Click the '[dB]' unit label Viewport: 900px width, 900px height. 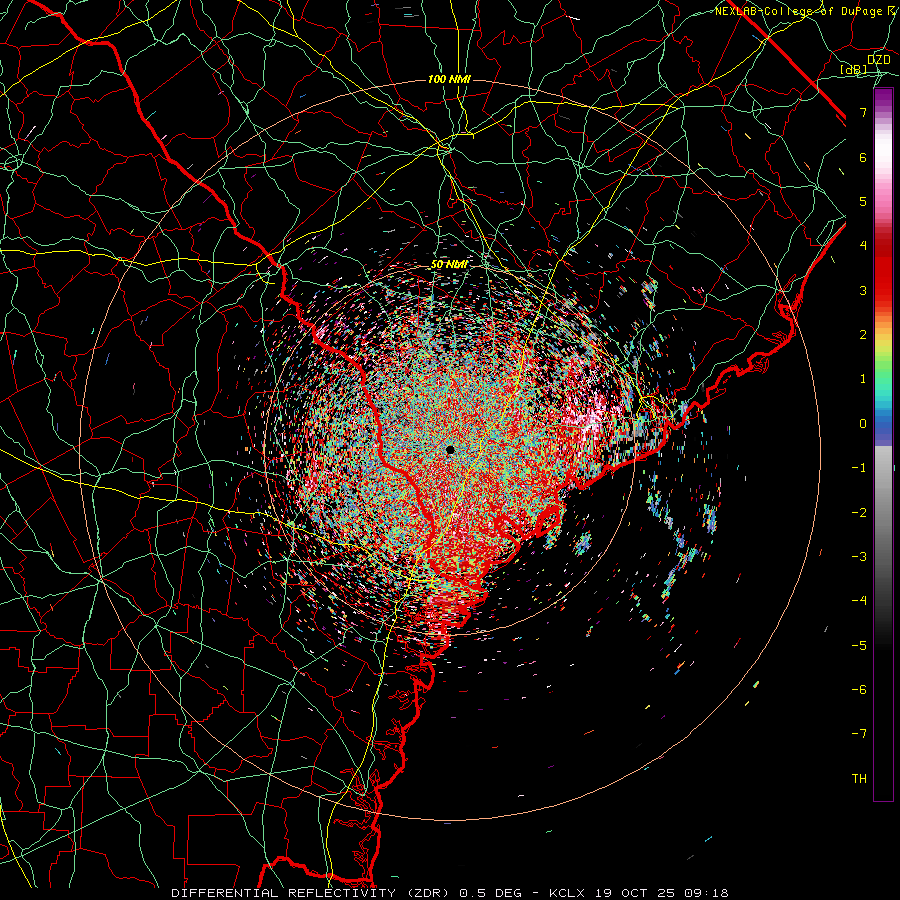point(854,70)
